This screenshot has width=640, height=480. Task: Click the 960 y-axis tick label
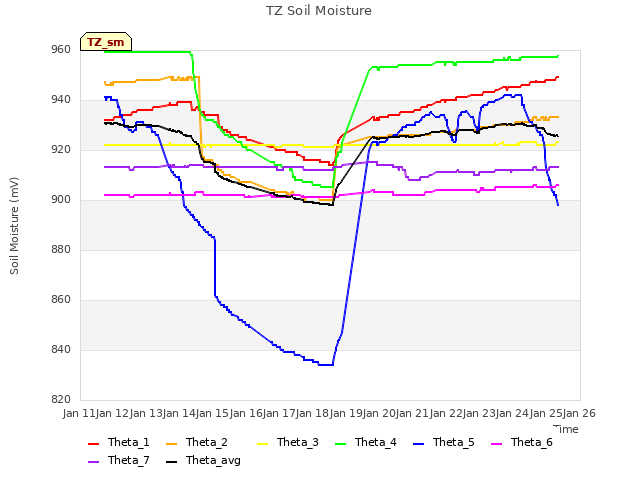(61, 50)
